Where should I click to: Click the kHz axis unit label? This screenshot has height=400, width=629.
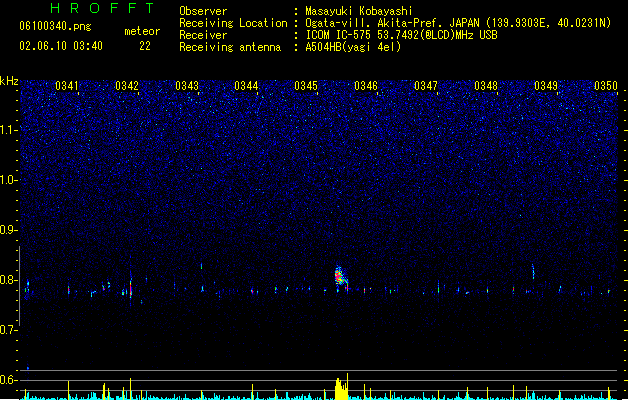tap(9, 81)
